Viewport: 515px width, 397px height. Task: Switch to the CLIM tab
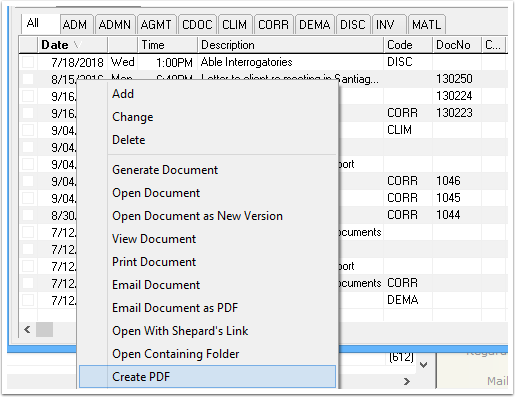coord(235,25)
